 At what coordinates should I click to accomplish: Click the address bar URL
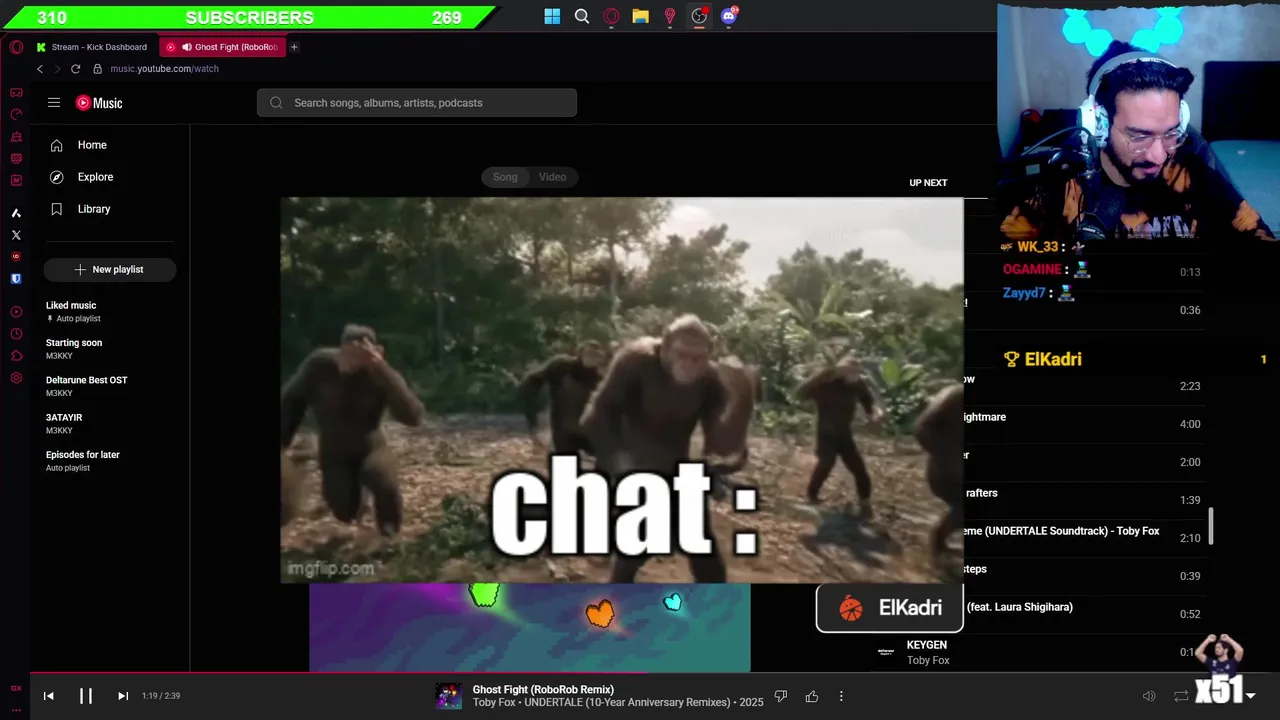click(x=164, y=69)
